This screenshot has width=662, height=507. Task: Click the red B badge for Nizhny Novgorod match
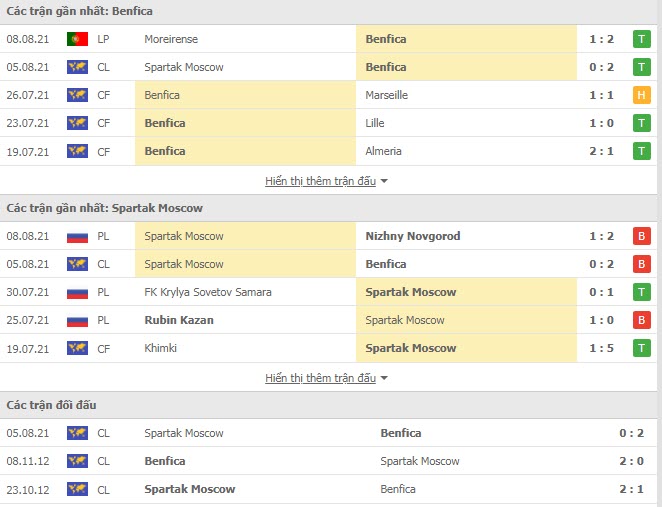click(x=641, y=236)
